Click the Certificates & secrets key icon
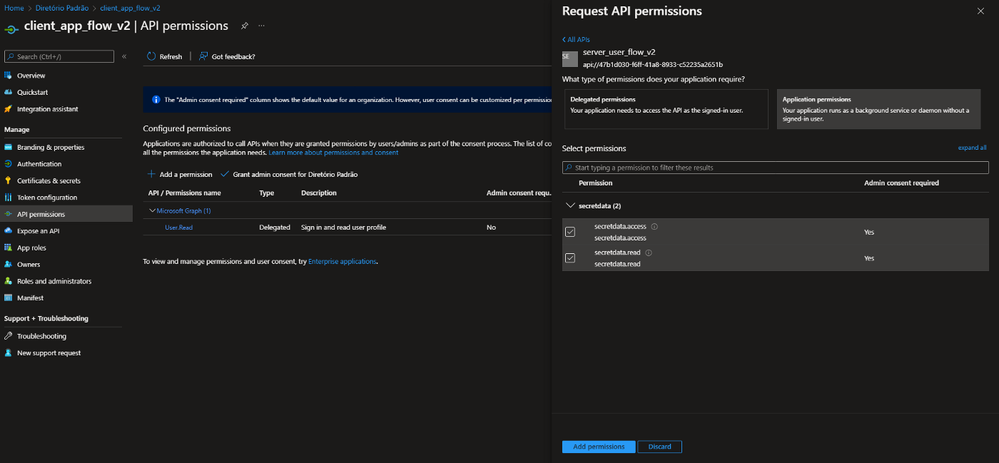Image resolution: width=999 pixels, height=463 pixels. tap(8, 181)
